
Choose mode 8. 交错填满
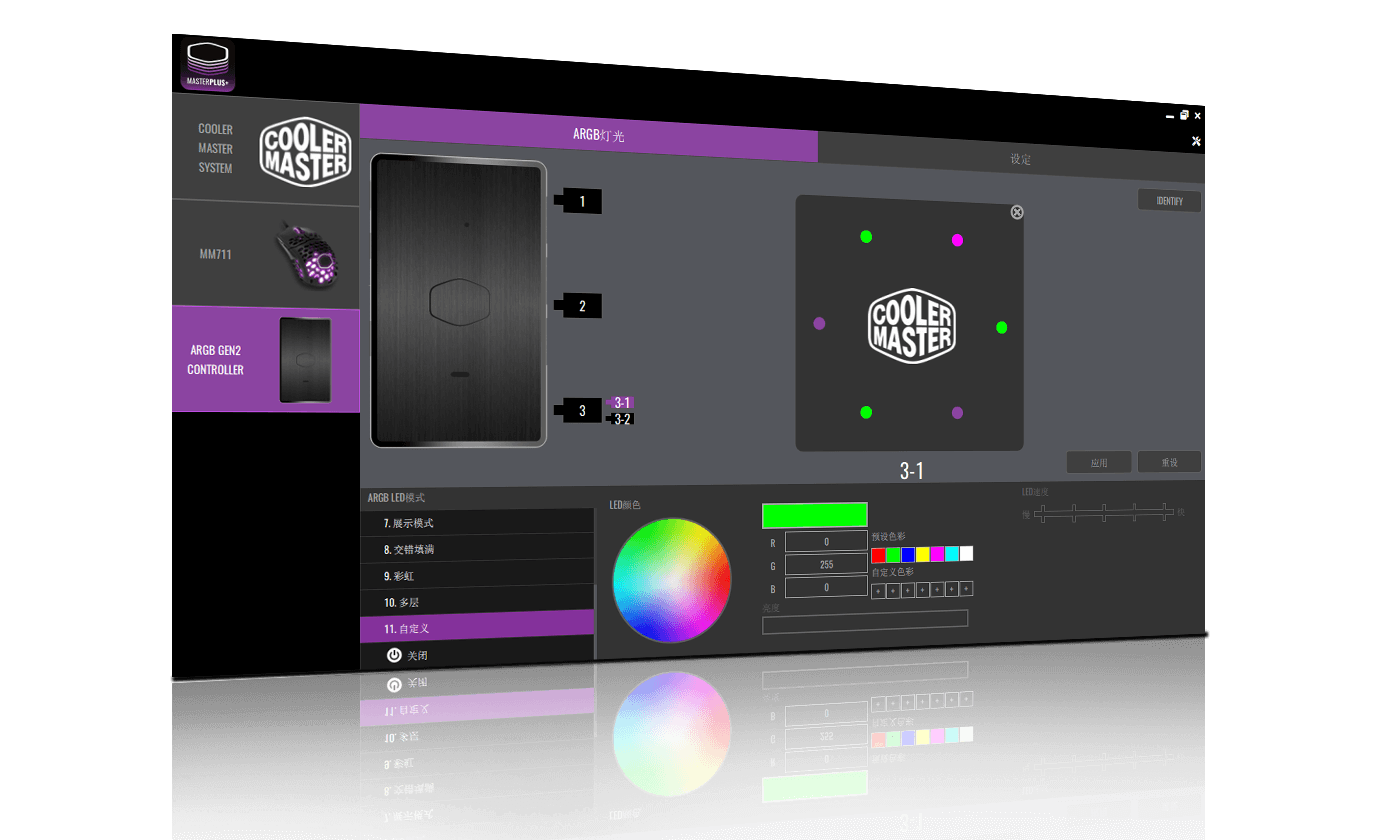tap(477, 549)
